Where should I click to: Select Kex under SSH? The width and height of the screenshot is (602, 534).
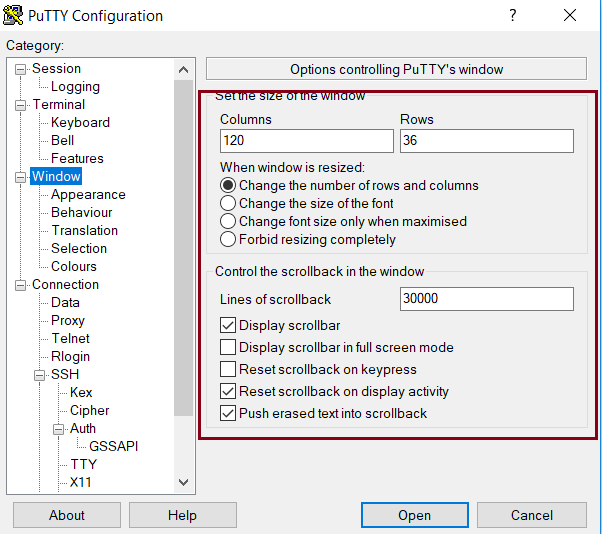pos(81,392)
